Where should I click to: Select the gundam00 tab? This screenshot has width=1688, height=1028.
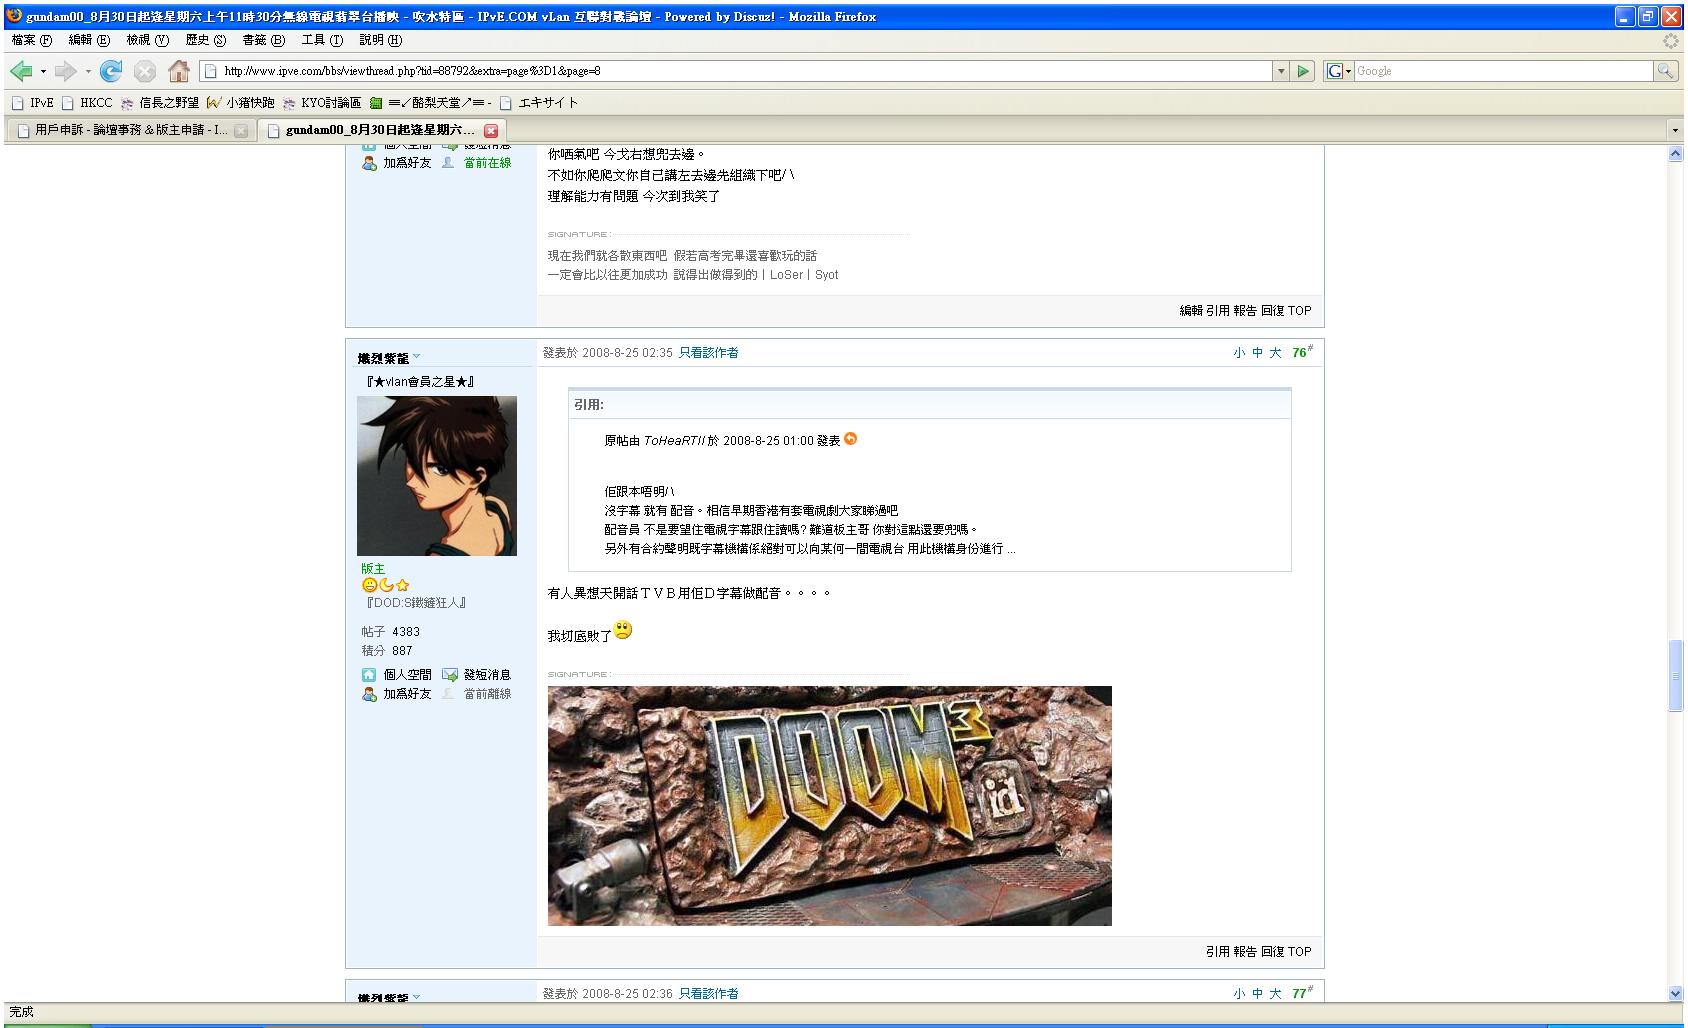tap(380, 130)
